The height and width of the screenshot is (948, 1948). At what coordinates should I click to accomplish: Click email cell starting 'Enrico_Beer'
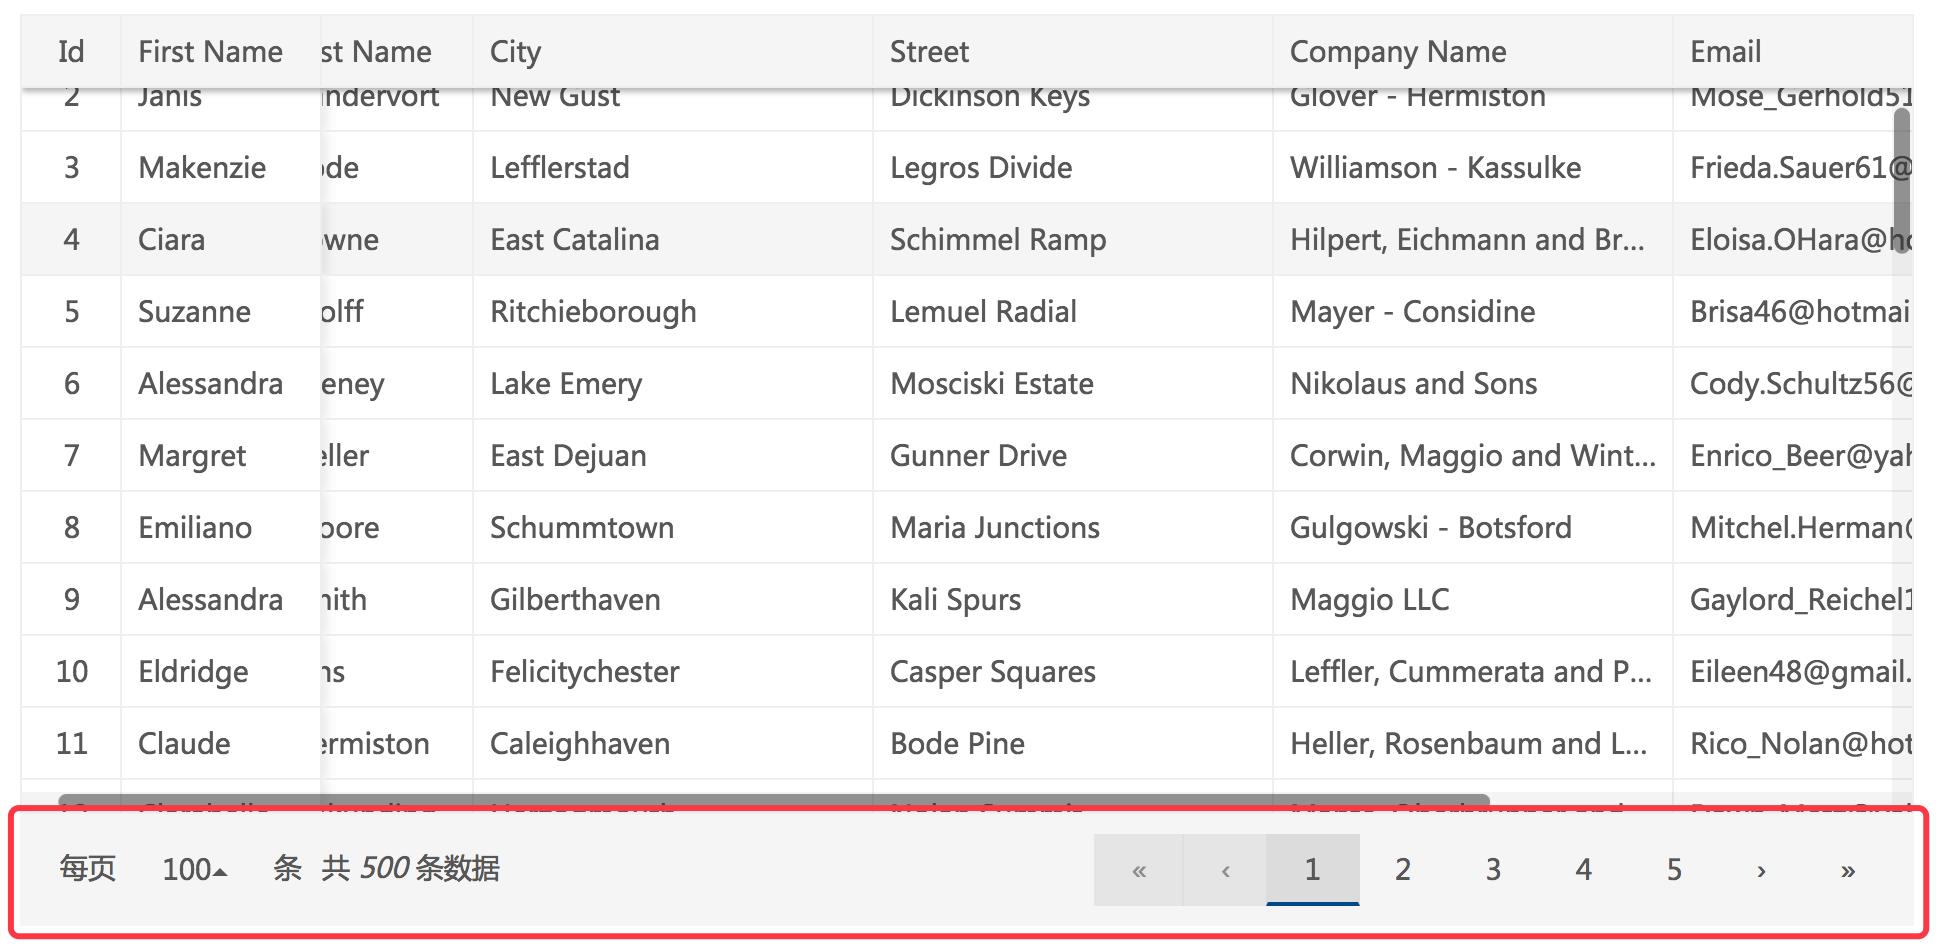tap(1792, 456)
